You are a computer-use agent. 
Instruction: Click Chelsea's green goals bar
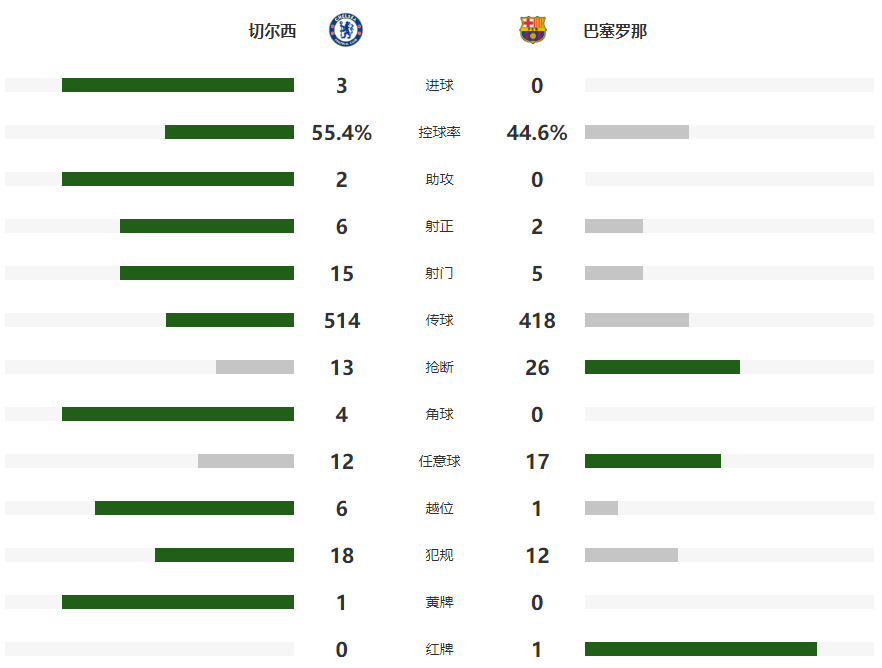(178, 85)
